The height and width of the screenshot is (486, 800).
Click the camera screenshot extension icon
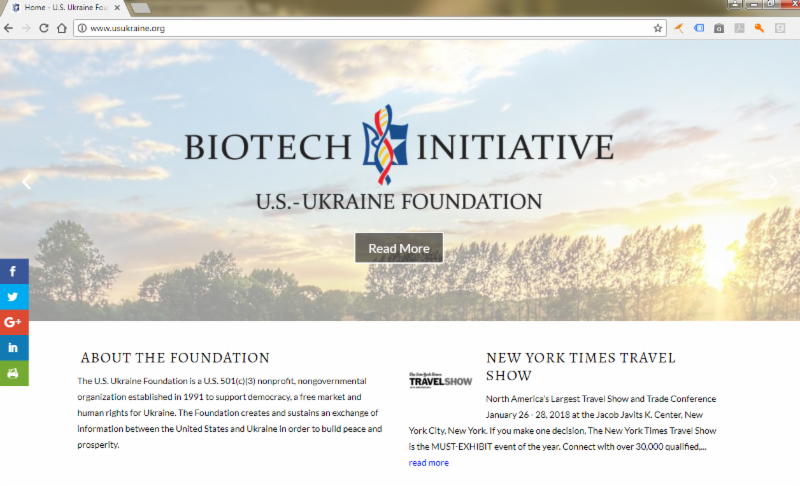coord(719,28)
